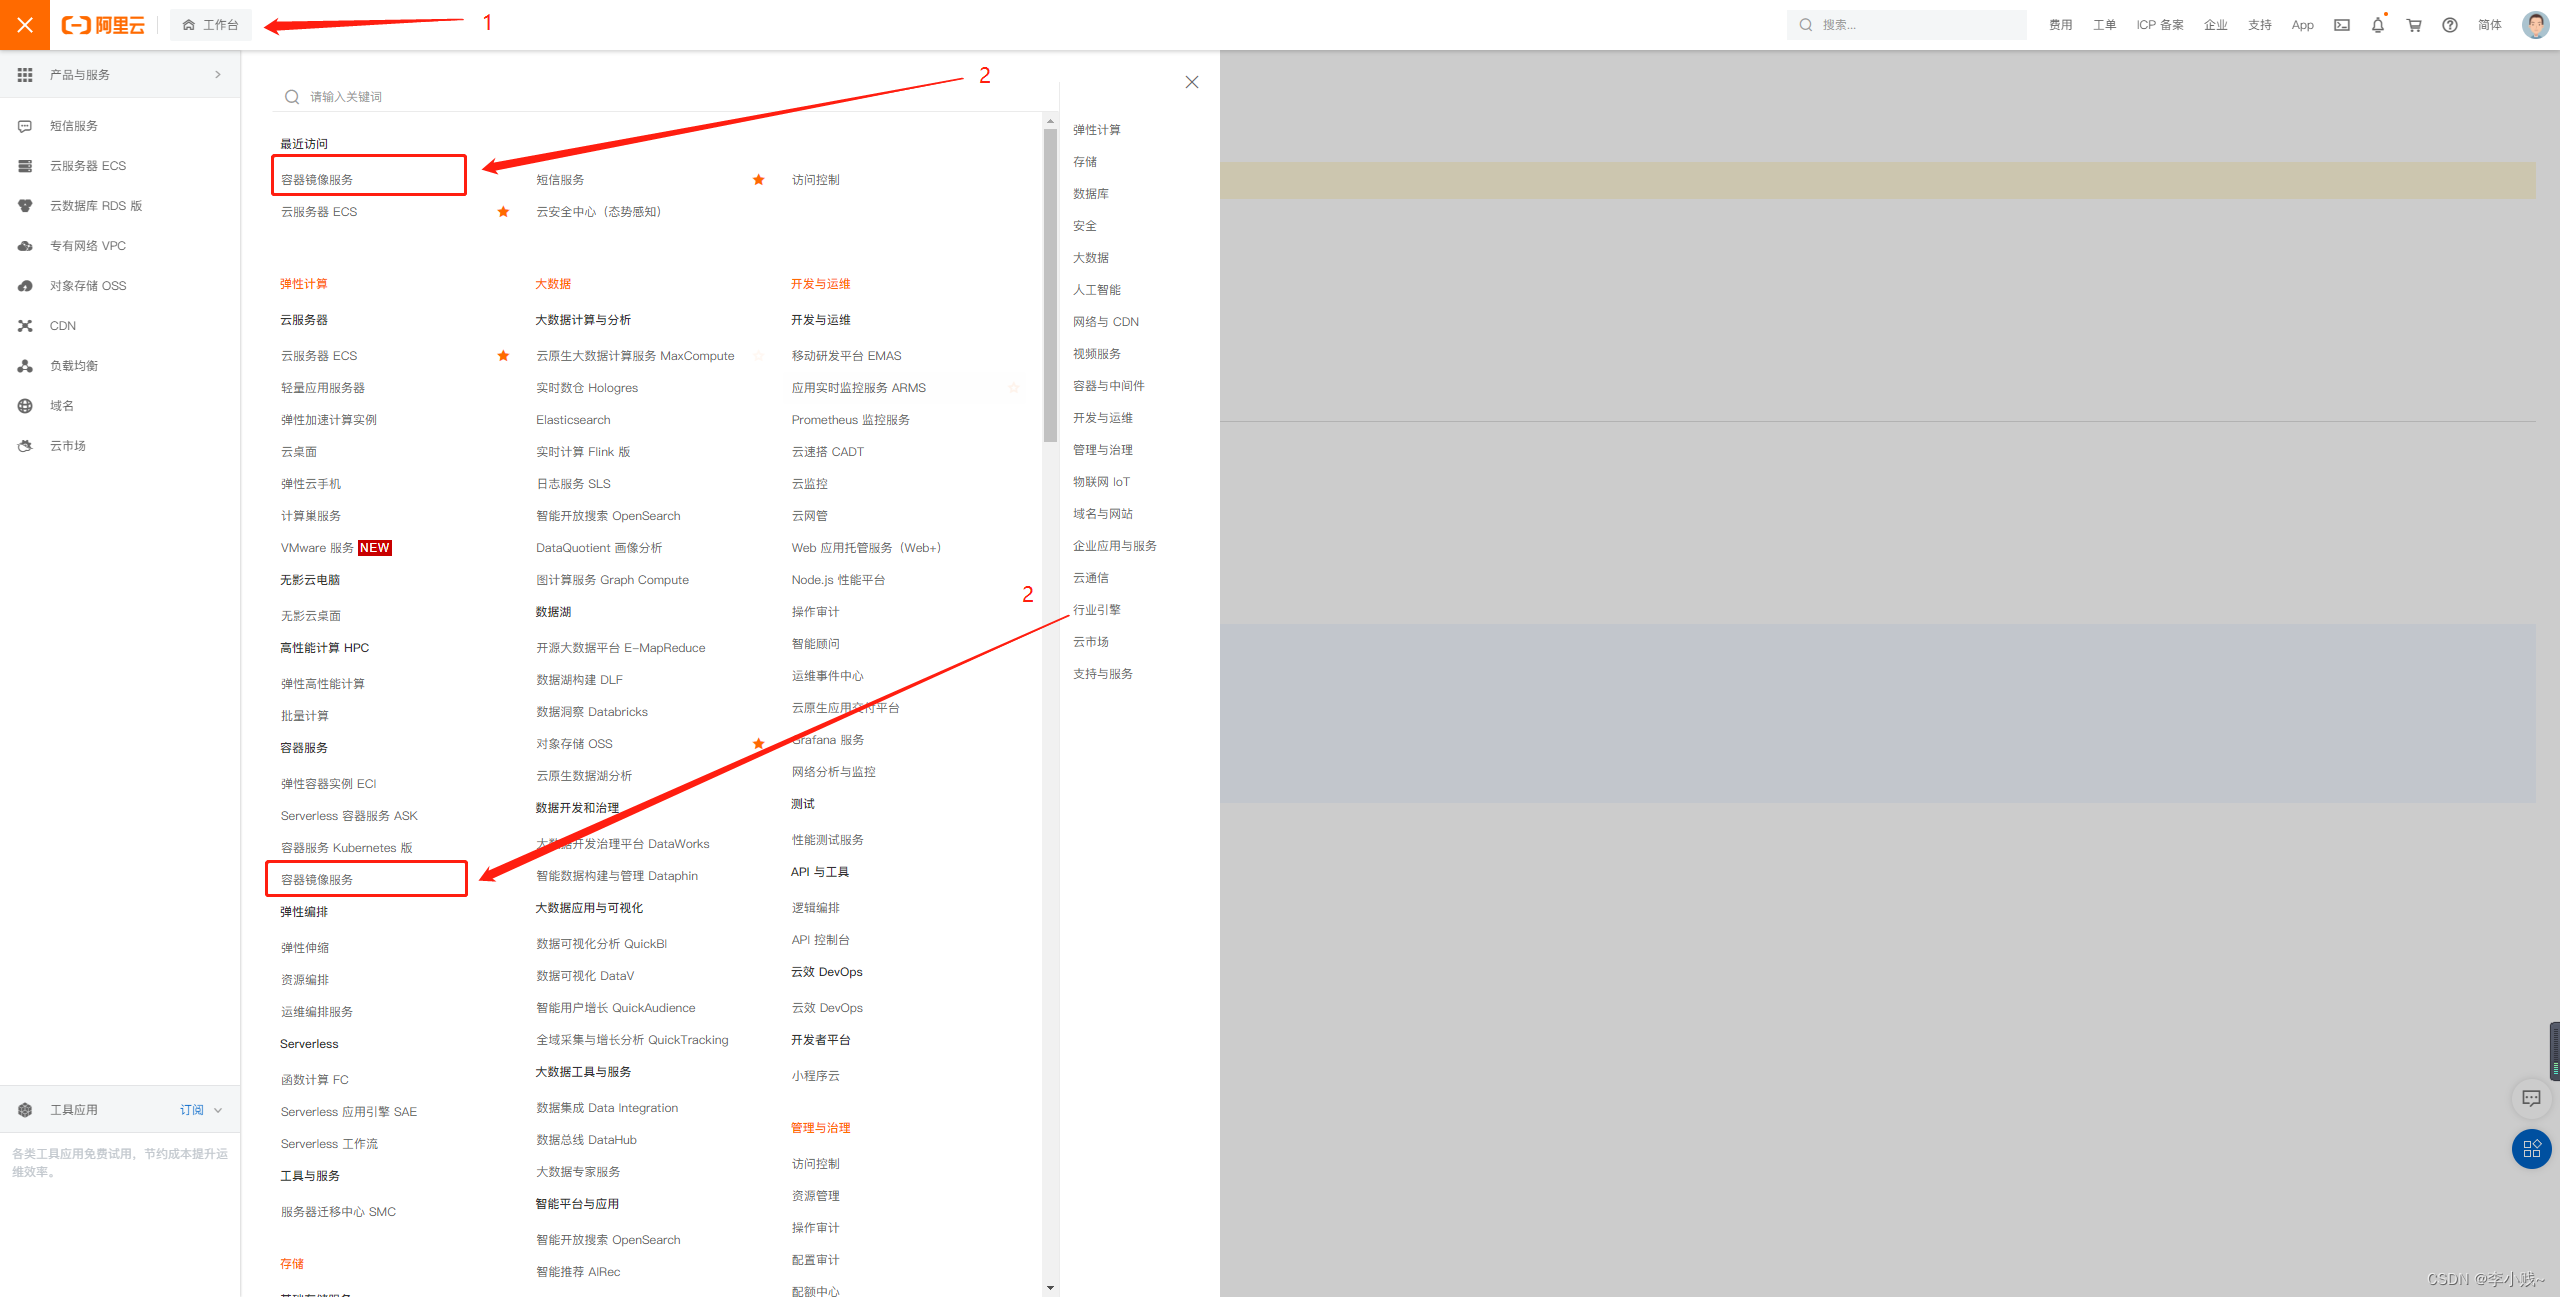Screen dimensions: 2560x1297
Task: Open ICP 备案 in top bar
Action: coord(2160,25)
